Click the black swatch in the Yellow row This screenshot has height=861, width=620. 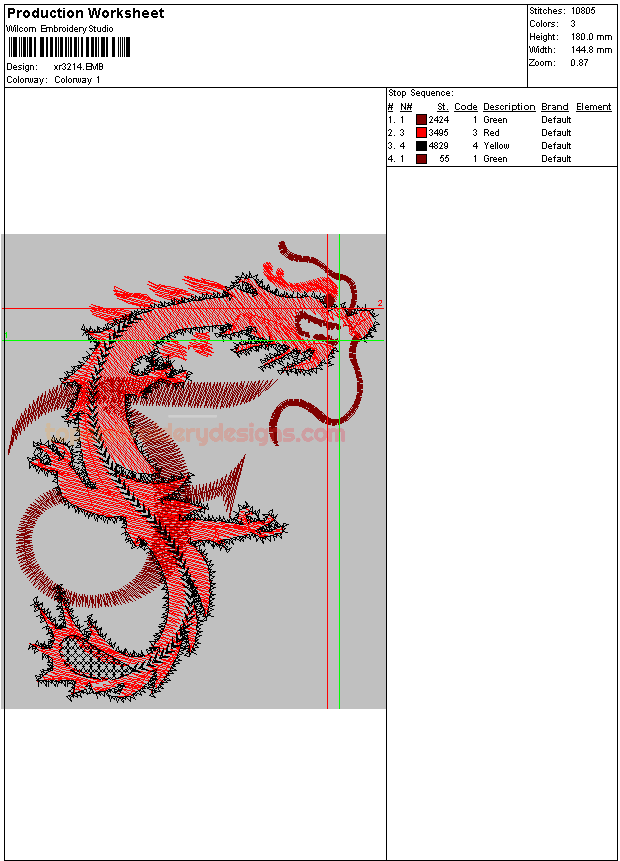pyautogui.click(x=421, y=146)
